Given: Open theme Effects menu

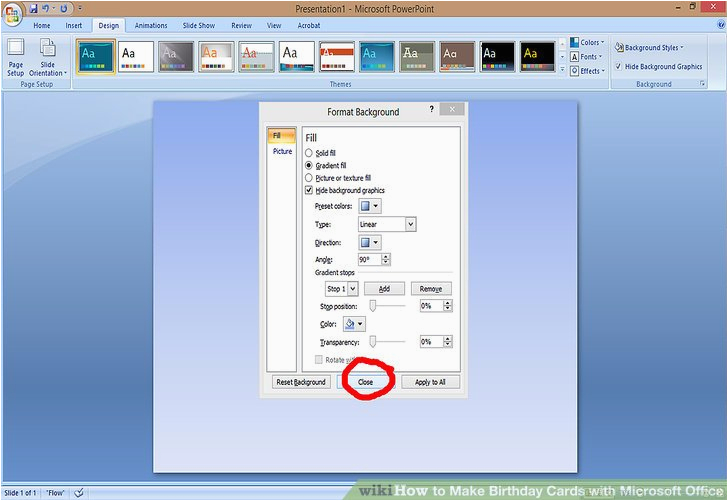Looking at the screenshot, I should (x=588, y=71).
